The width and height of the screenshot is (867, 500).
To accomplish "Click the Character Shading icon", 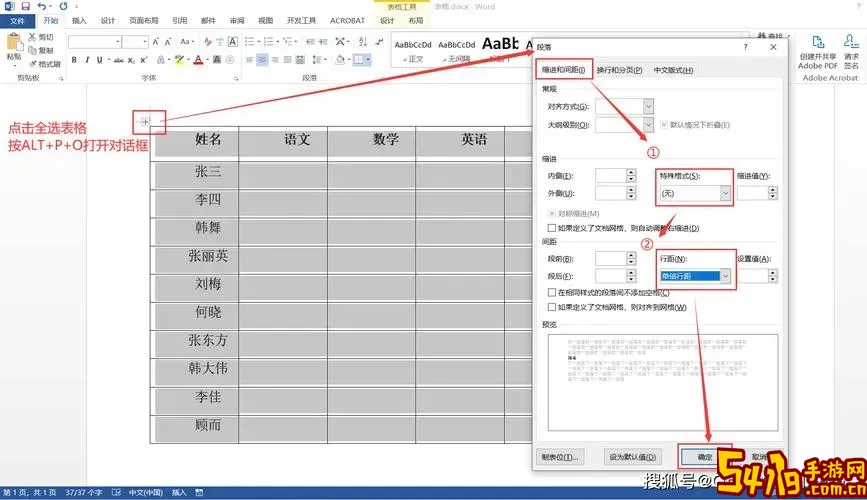I will [217, 60].
